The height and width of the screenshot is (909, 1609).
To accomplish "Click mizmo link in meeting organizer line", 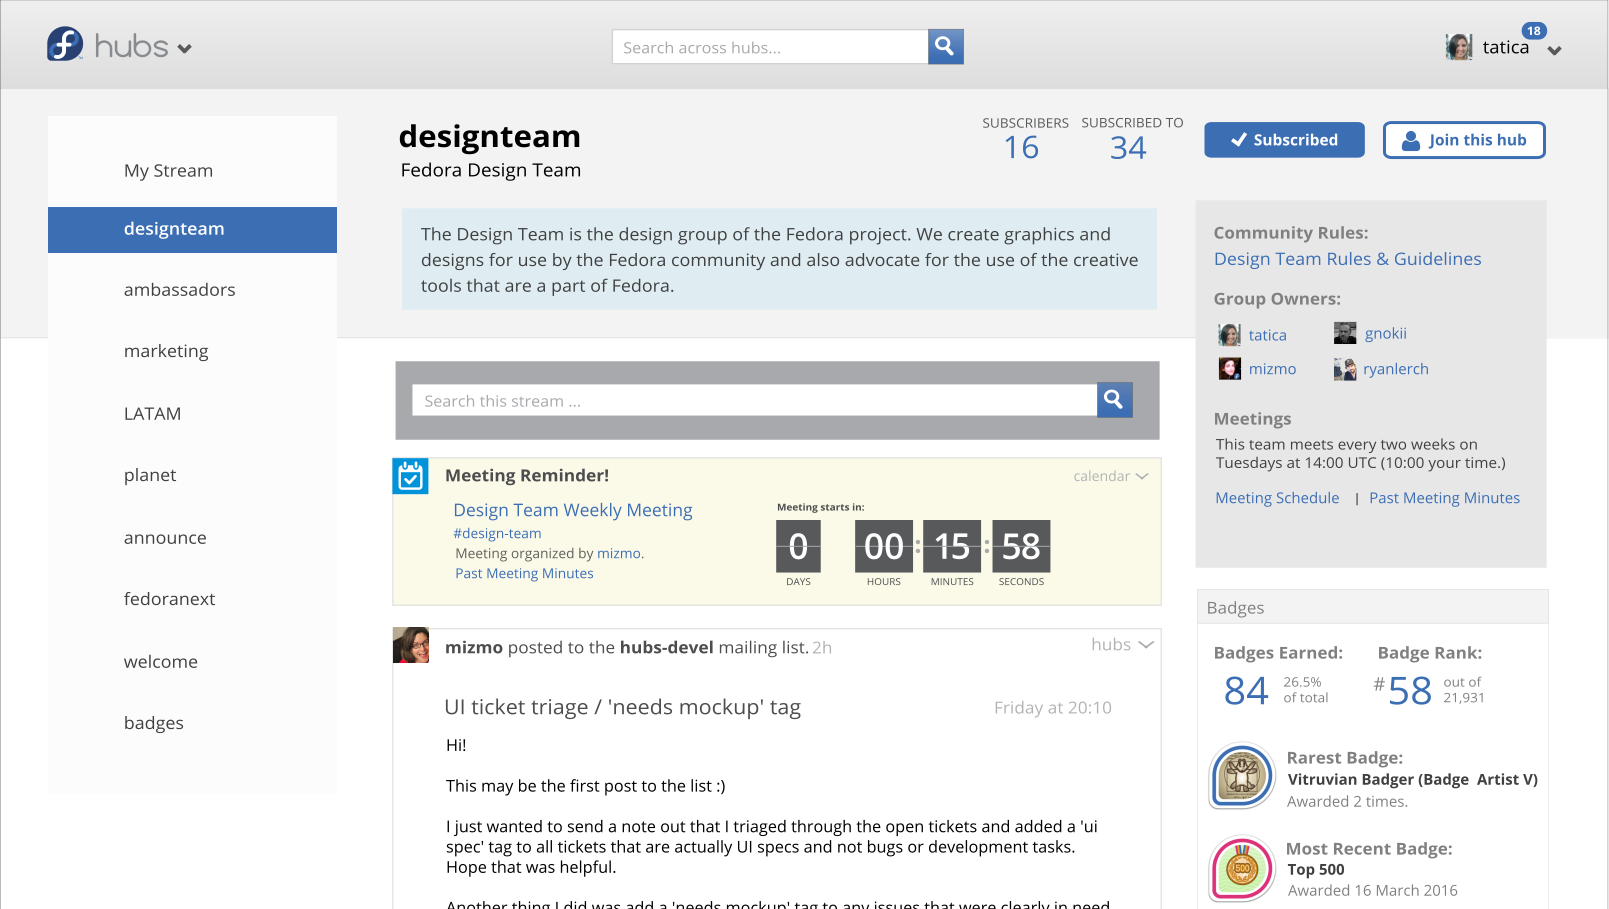I will point(619,553).
